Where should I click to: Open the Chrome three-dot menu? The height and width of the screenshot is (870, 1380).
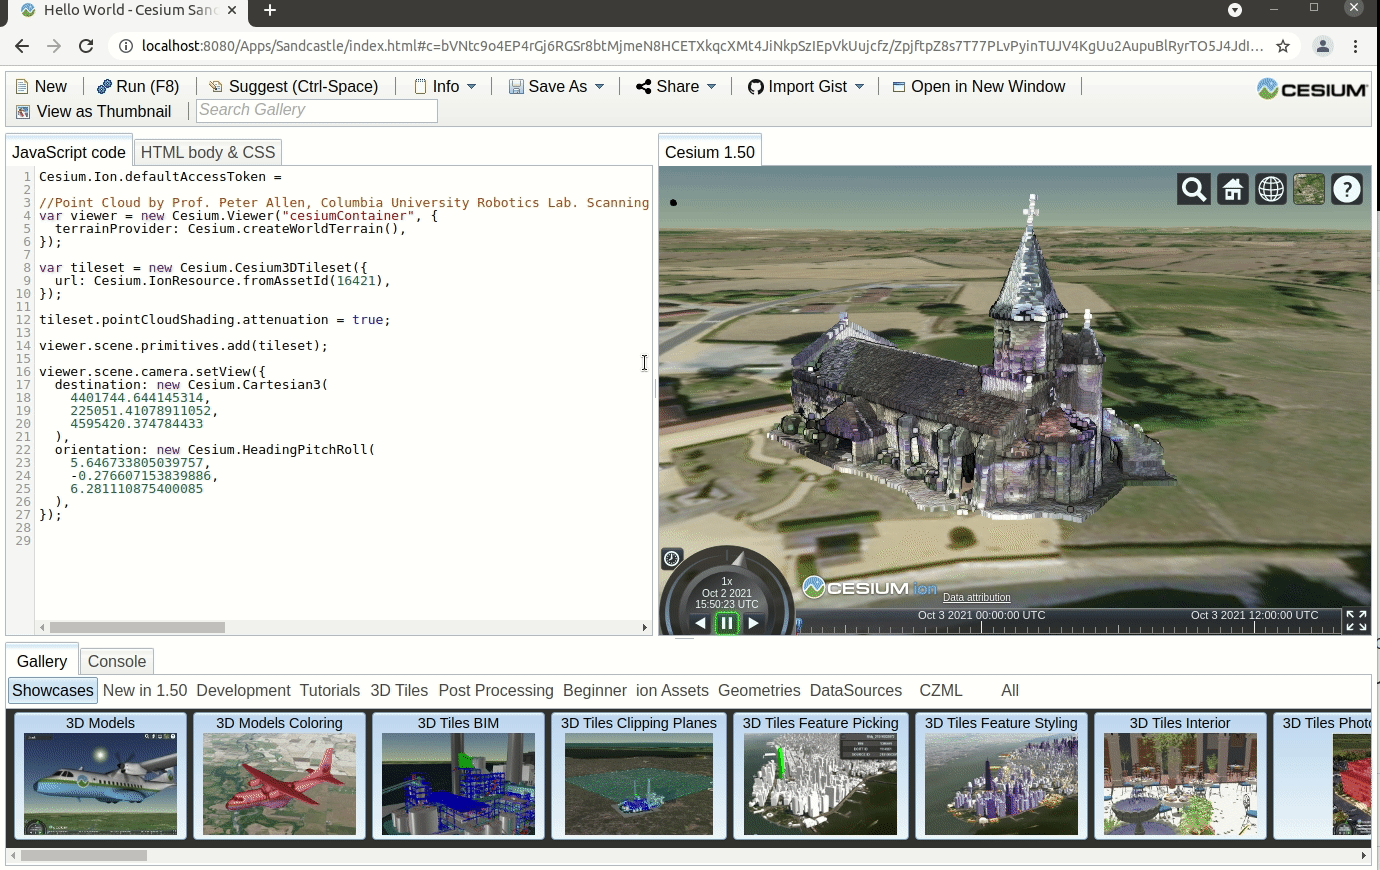1356,46
